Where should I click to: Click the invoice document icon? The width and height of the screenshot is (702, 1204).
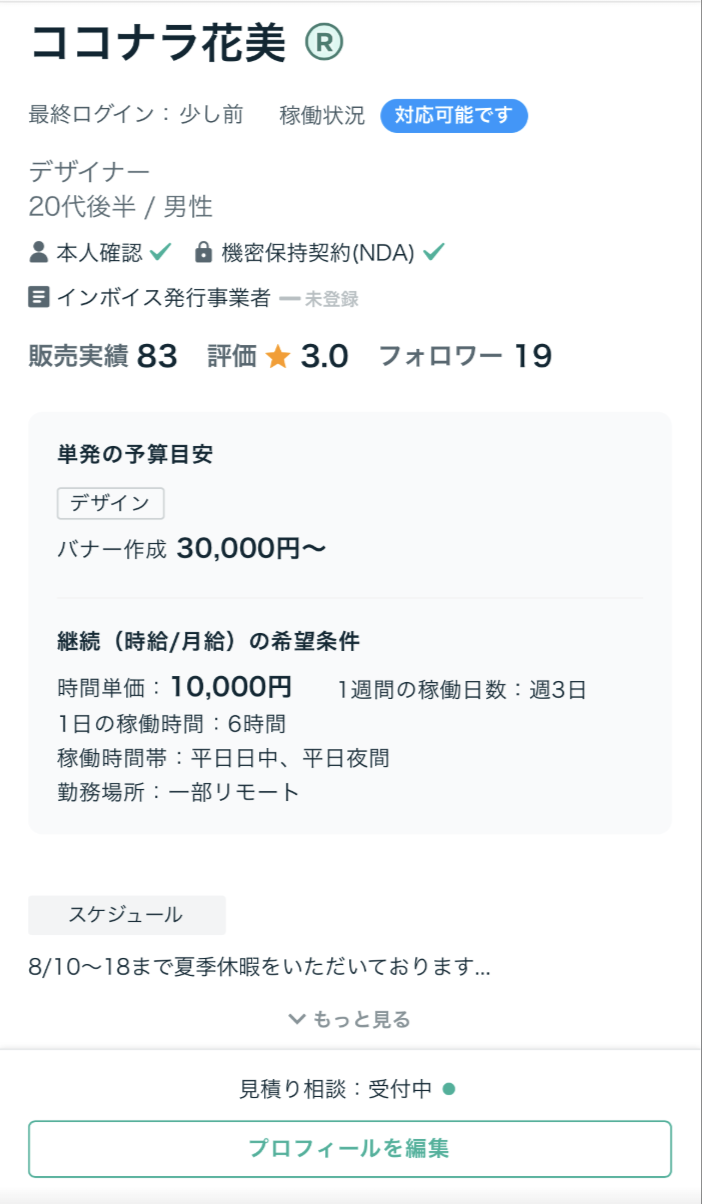click(39, 297)
